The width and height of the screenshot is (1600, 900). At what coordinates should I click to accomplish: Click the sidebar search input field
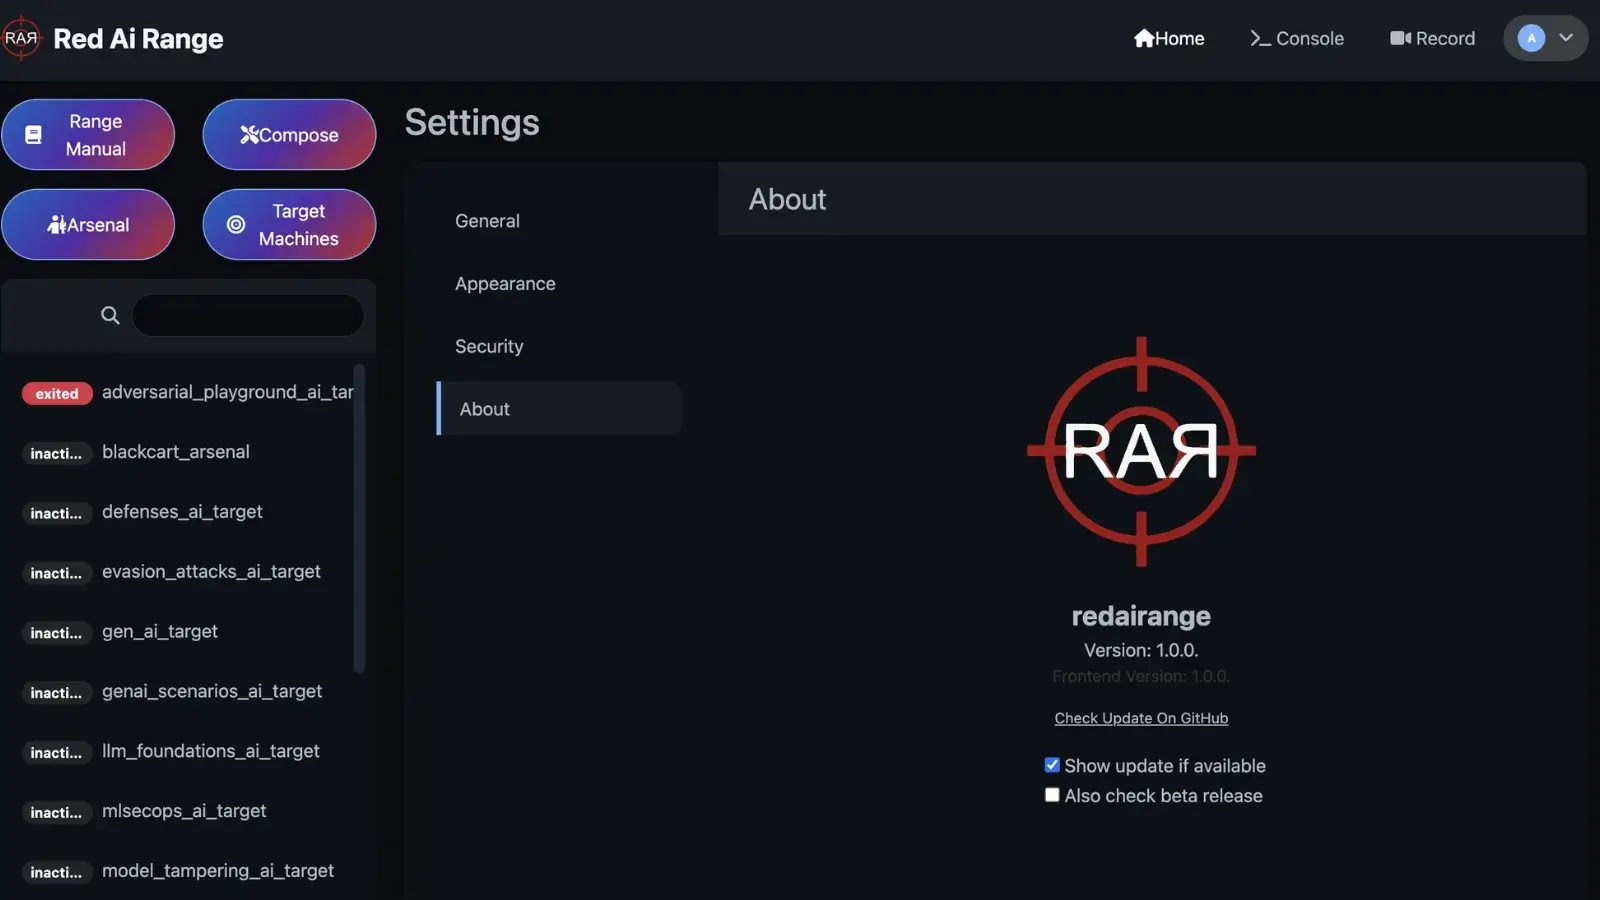246,315
